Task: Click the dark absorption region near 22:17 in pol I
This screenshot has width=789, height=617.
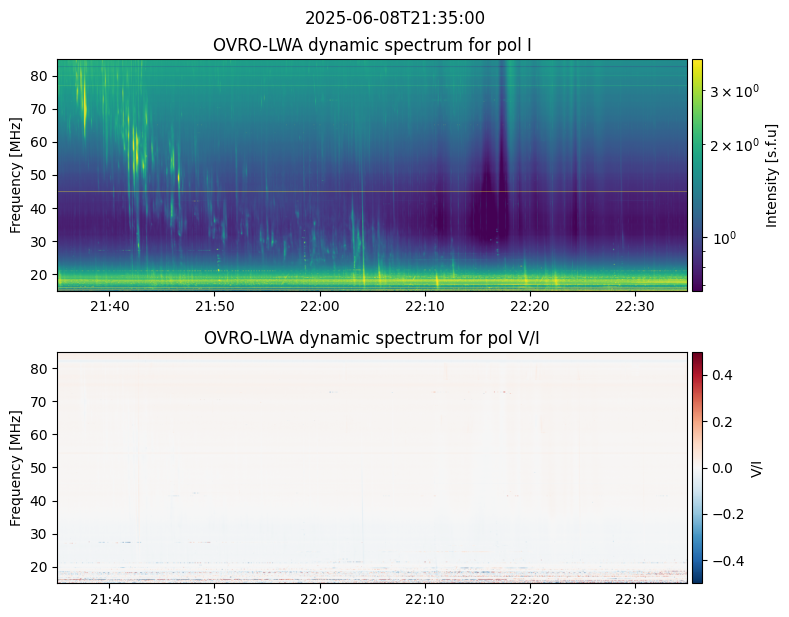Action: (488, 200)
